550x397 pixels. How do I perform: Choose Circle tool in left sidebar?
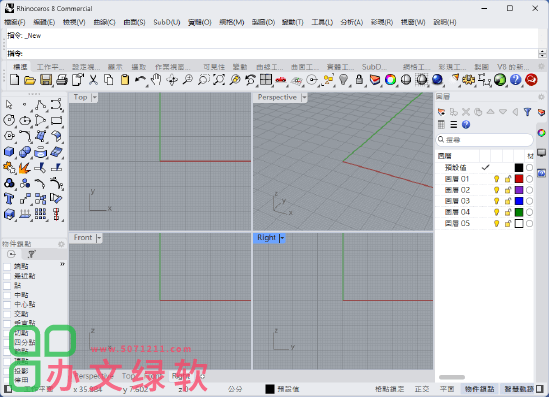[x=9, y=120]
